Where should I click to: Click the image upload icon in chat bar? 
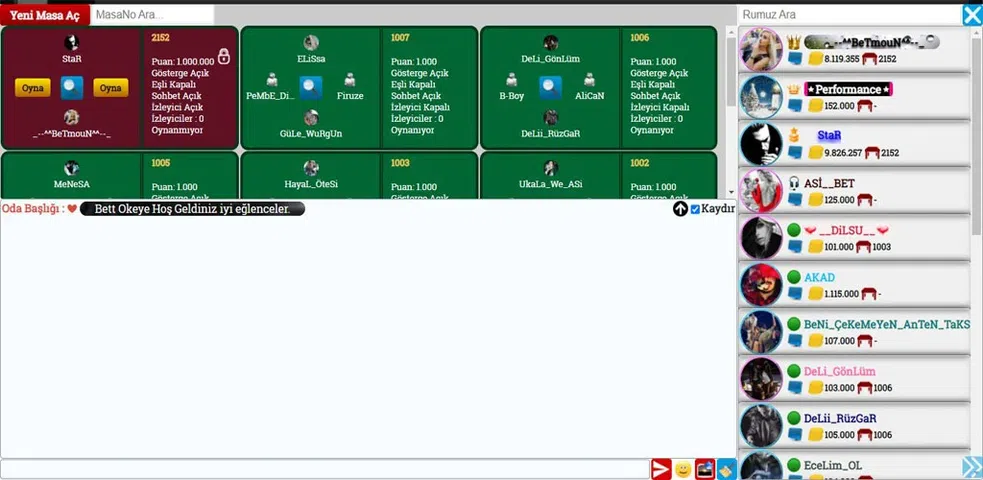(x=705, y=469)
